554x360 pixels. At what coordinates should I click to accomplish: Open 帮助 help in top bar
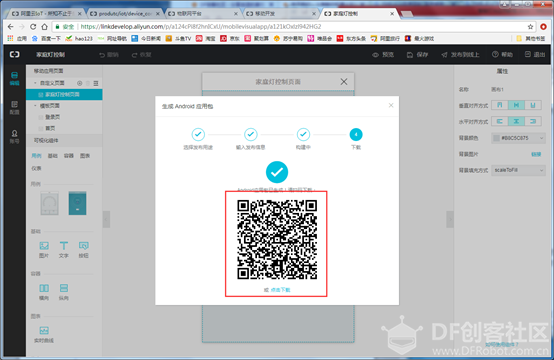502,54
